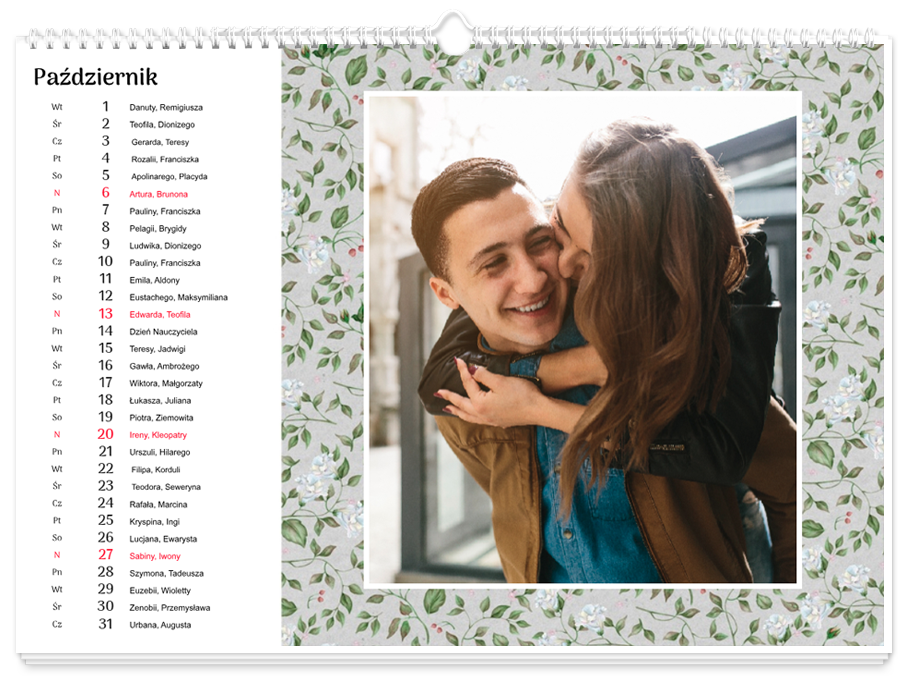Click the entry Gerarda, Teresy

click(x=160, y=142)
